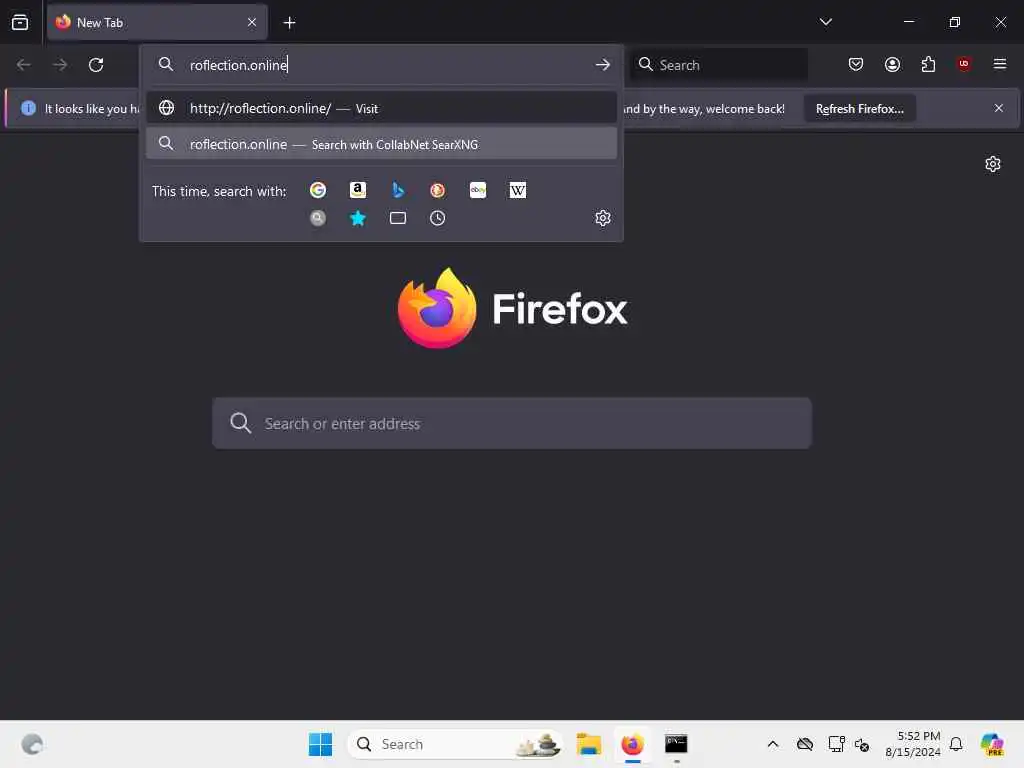Screen dimensions: 1024x768
Task: Open a new tab with the plus button
Action: click(x=289, y=22)
